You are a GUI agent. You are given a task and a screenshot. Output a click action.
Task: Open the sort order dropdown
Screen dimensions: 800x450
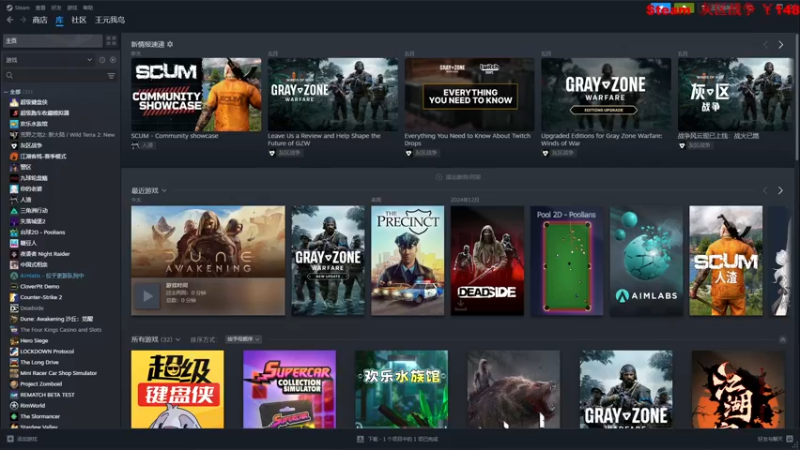[x=243, y=339]
